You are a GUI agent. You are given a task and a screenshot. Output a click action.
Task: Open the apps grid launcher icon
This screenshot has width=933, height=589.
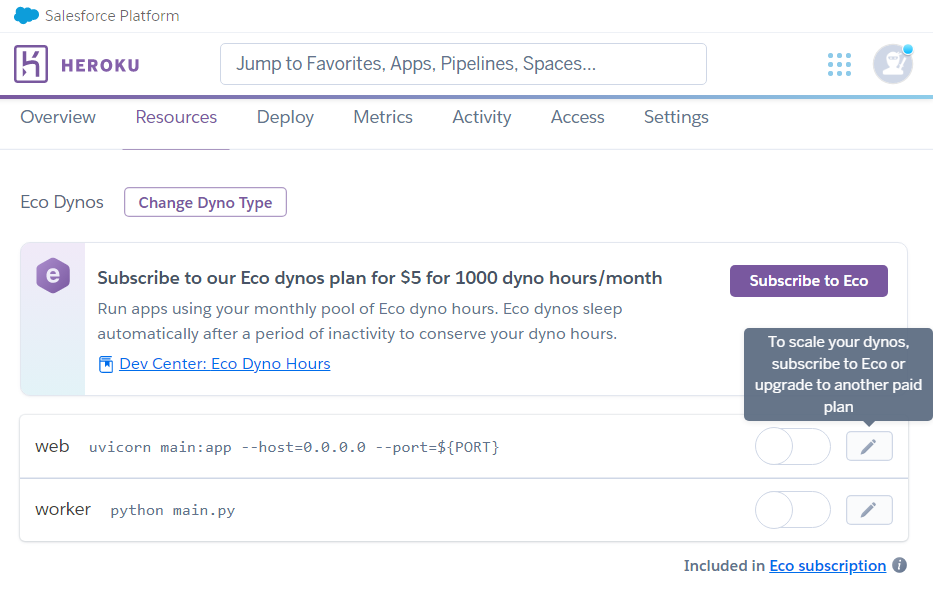(x=839, y=64)
